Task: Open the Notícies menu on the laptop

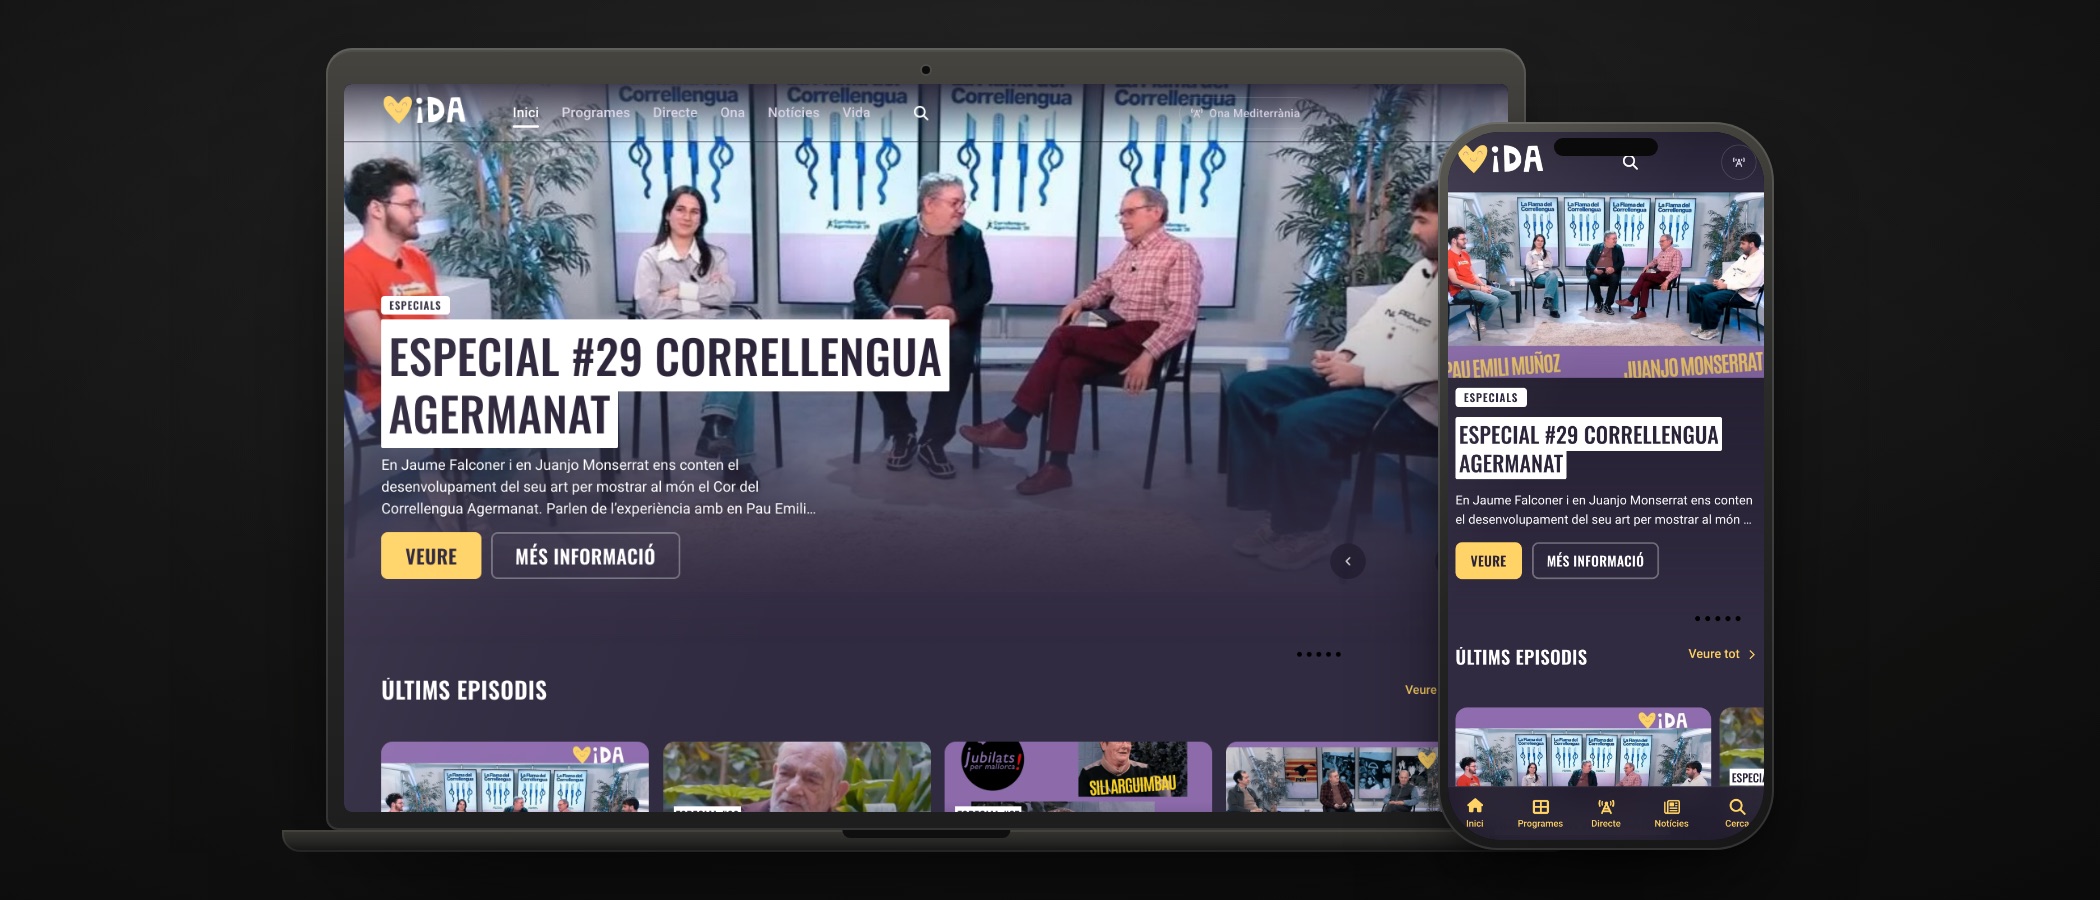Action: point(794,113)
